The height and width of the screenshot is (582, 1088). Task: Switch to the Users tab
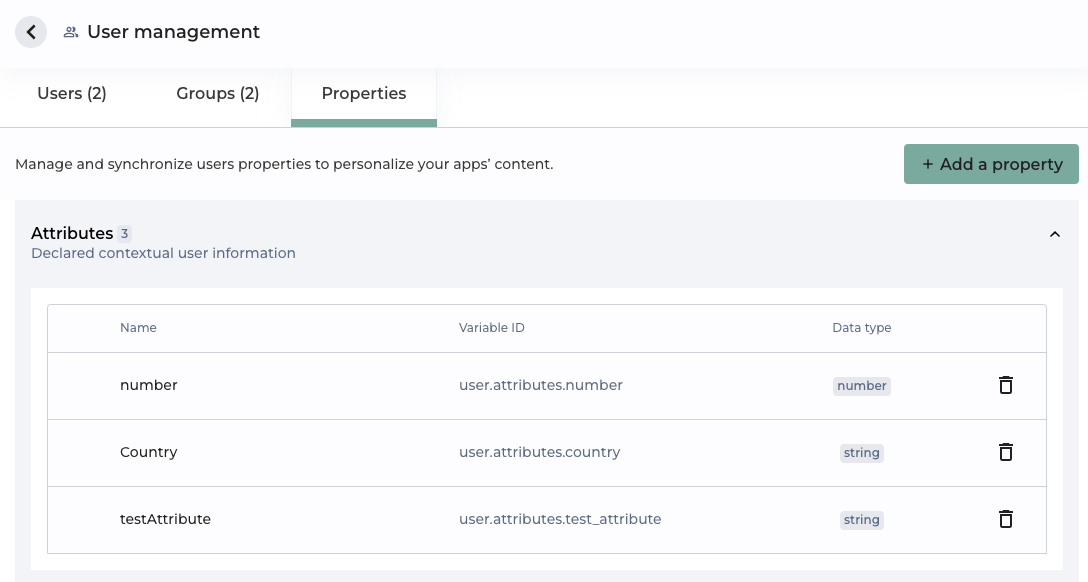coord(72,94)
